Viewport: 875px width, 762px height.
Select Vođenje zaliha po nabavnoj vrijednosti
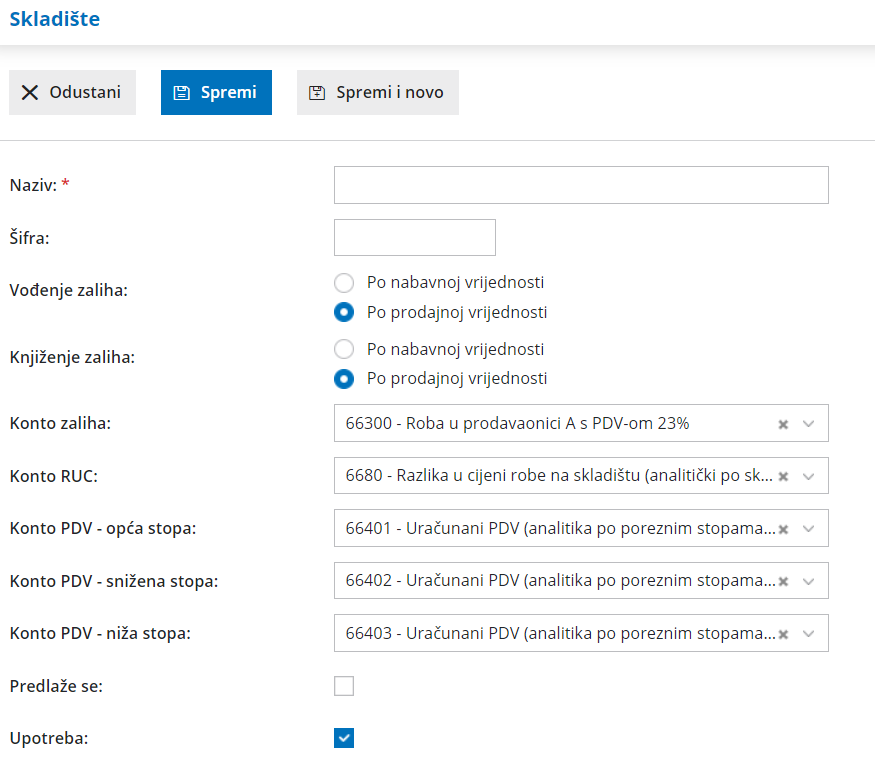(x=344, y=283)
